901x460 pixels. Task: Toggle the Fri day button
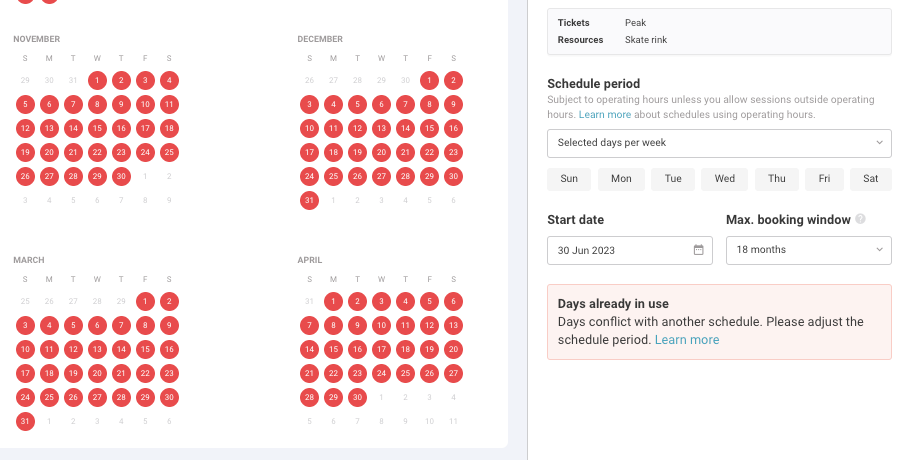pos(824,179)
